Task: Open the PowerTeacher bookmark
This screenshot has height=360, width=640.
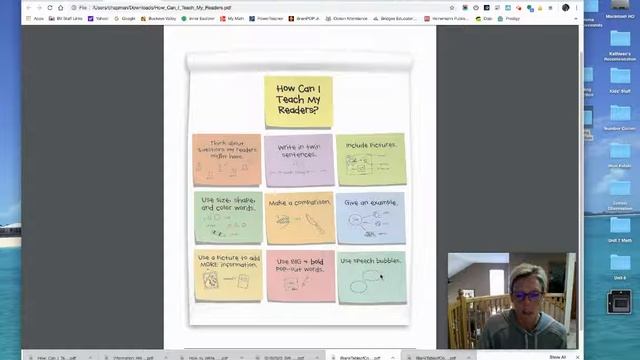Action: point(266,19)
